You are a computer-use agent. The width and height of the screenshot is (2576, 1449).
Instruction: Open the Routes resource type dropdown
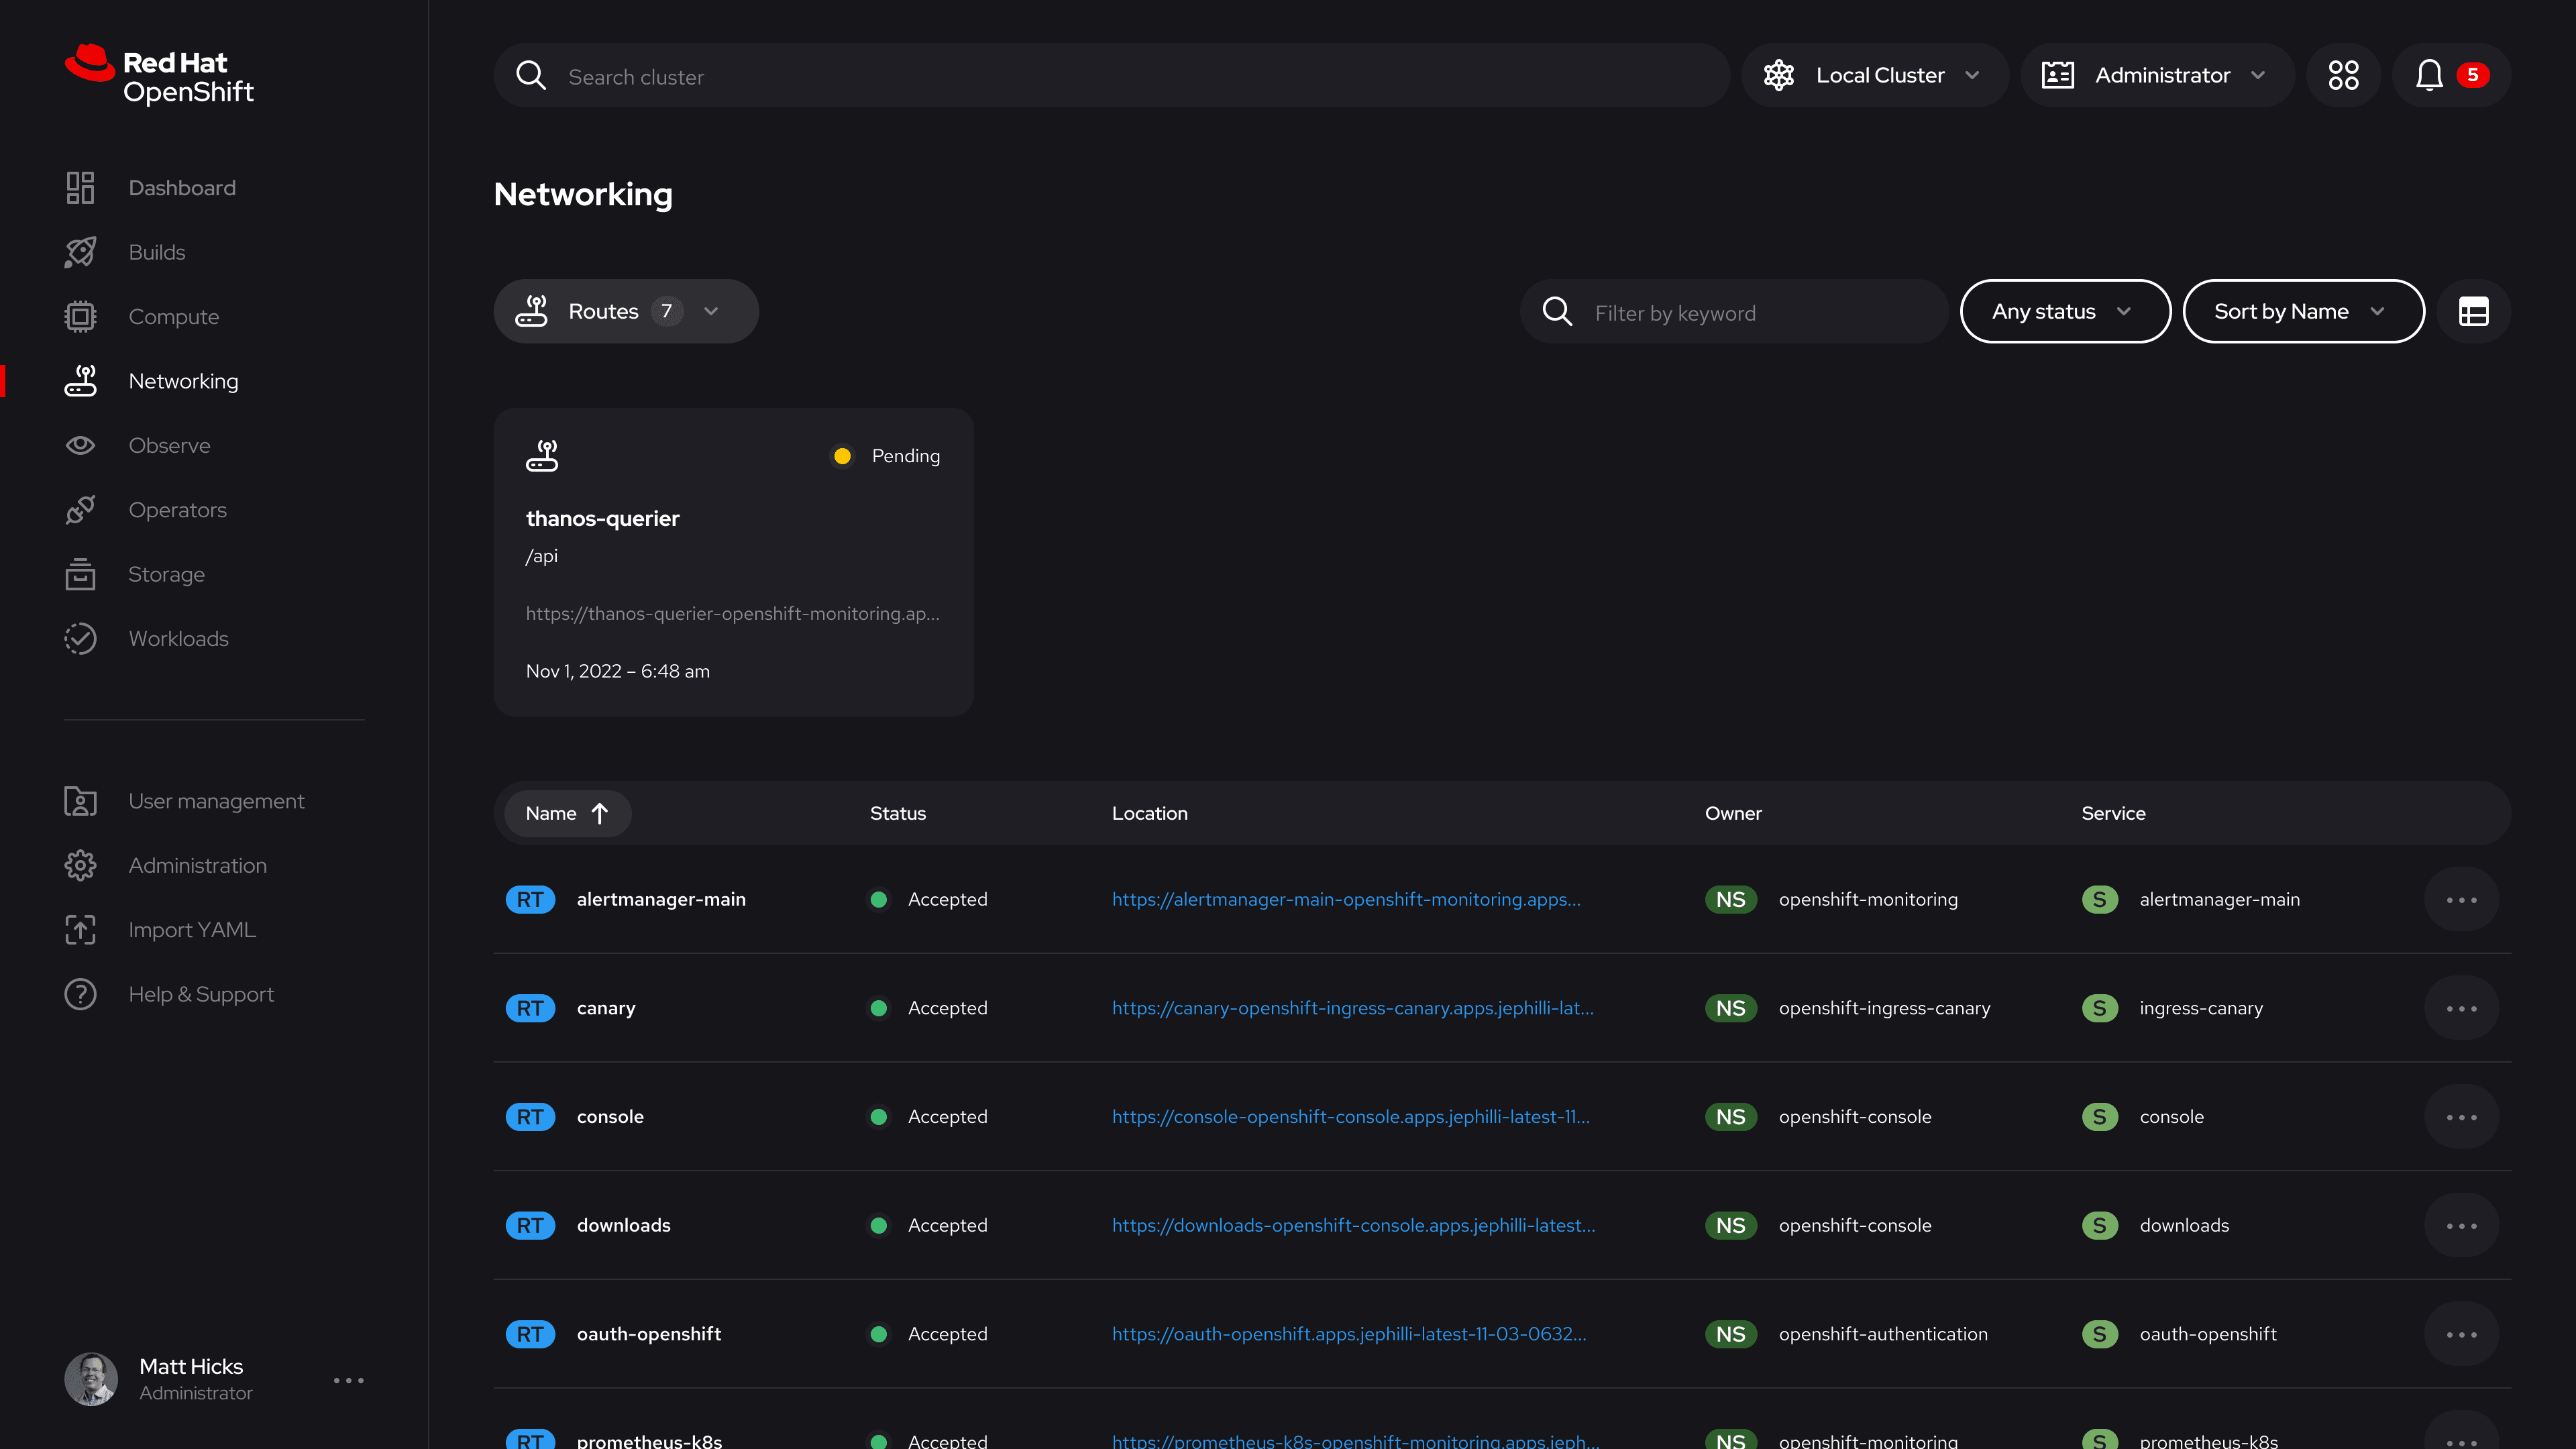(626, 312)
